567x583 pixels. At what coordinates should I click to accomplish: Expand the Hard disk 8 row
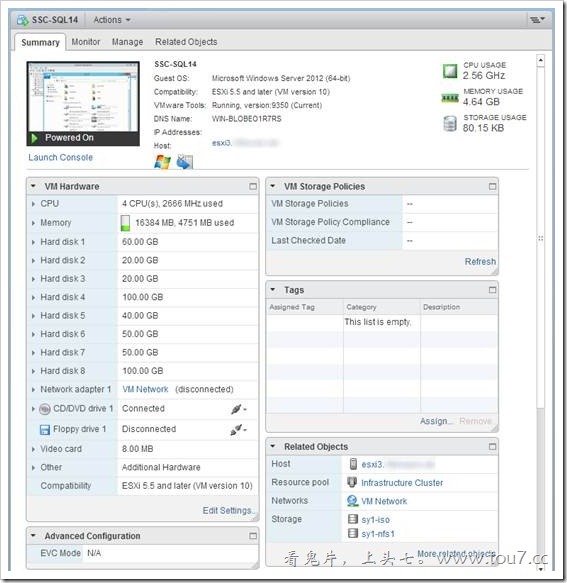point(33,371)
